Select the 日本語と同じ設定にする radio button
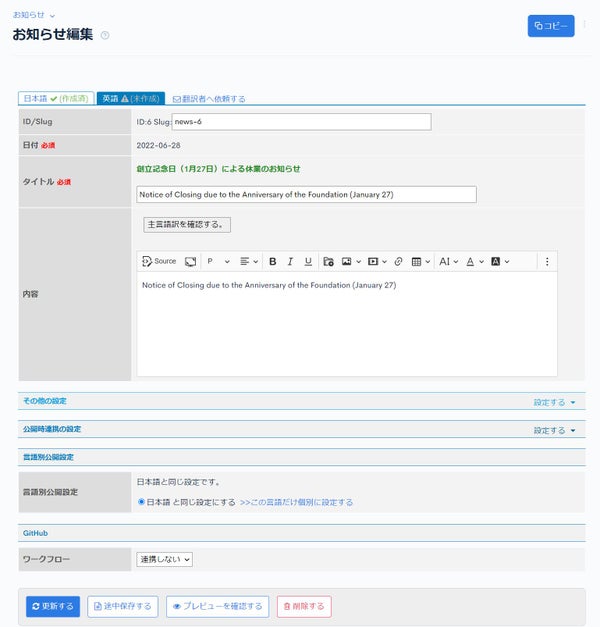This screenshot has width=600, height=627. pyautogui.click(x=141, y=502)
